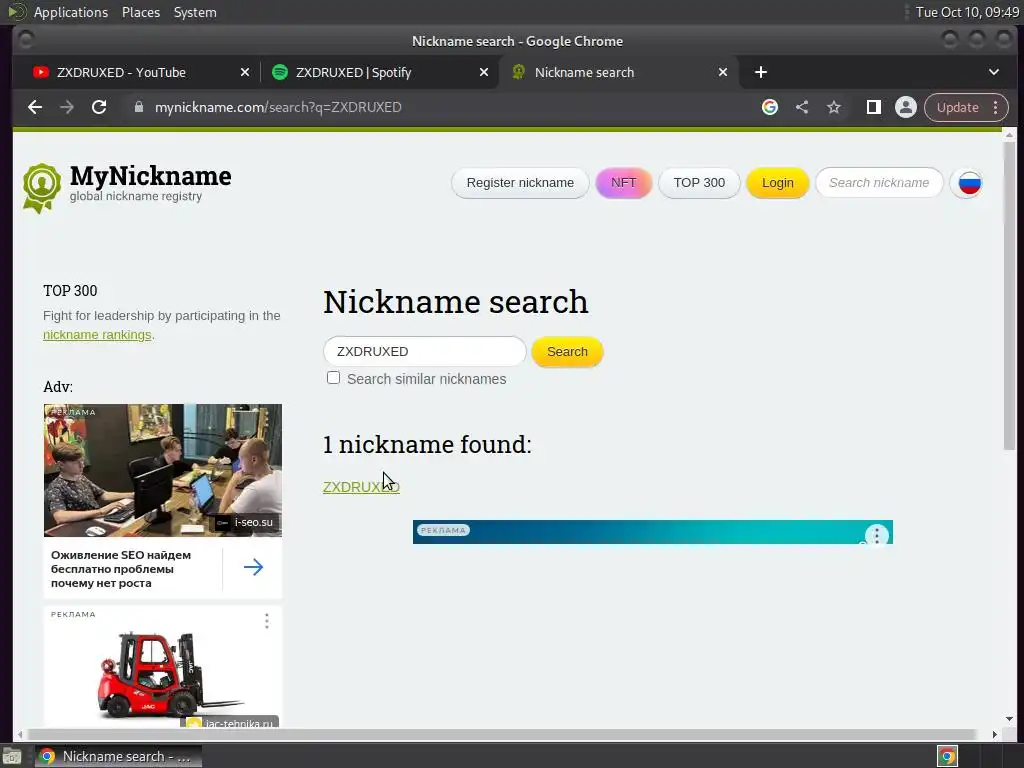Image resolution: width=1024 pixels, height=768 pixels.
Task: Follow the nickname rankings link
Action: coord(97,334)
